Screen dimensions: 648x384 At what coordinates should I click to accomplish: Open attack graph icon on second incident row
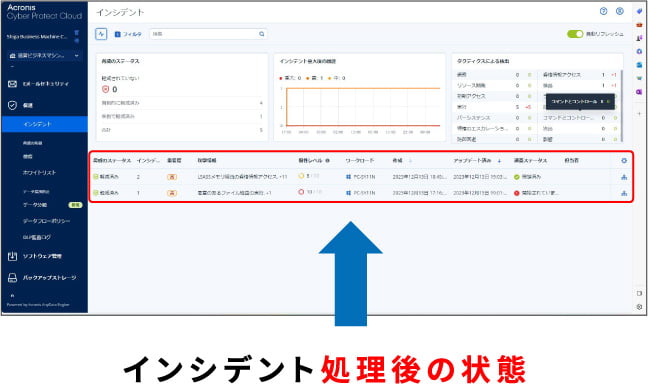point(624,193)
